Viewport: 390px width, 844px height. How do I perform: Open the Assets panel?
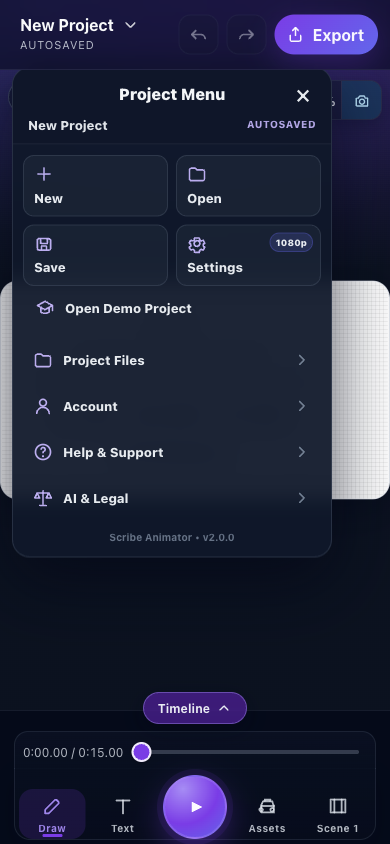click(267, 815)
